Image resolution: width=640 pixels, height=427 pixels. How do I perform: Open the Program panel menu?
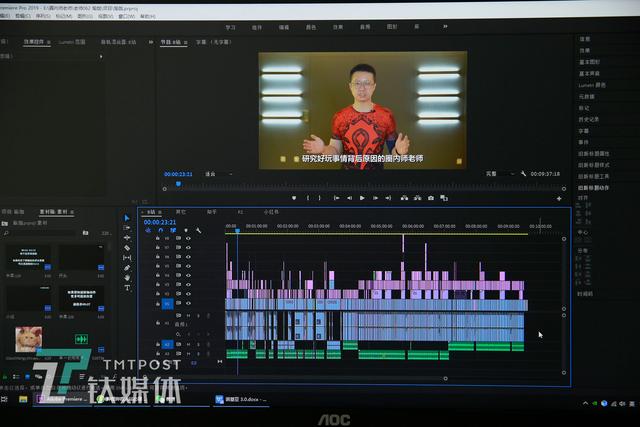click(x=186, y=42)
